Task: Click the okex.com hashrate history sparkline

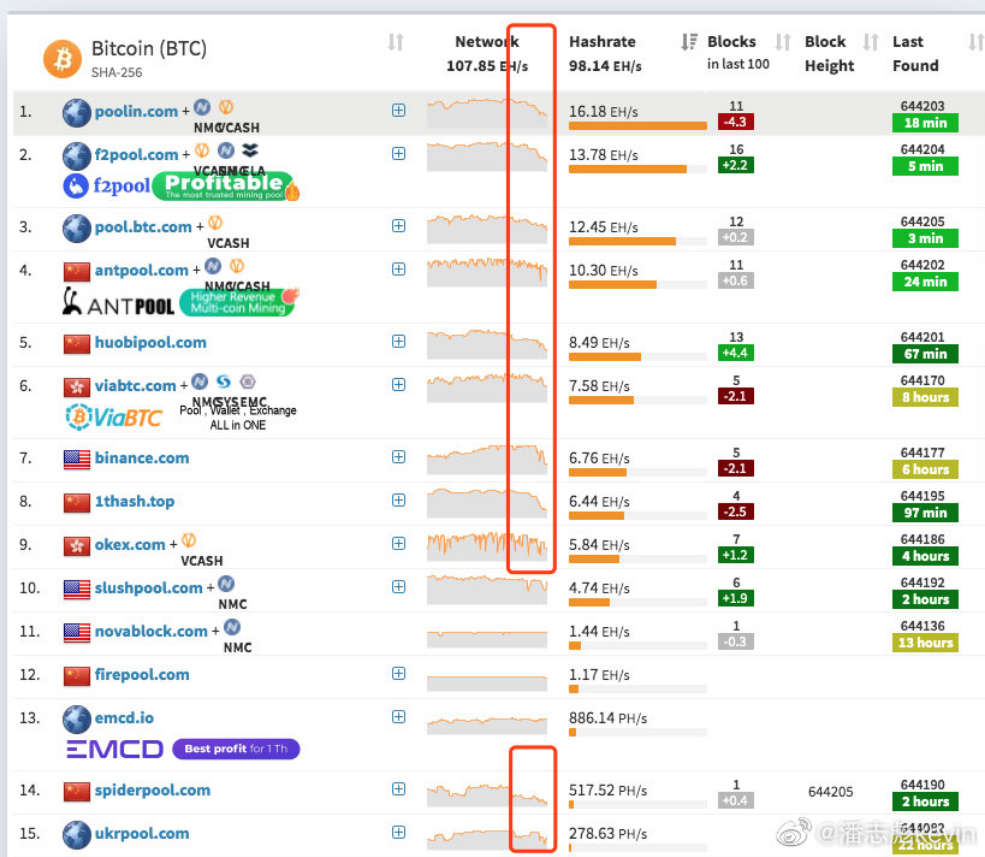Action: pos(487,546)
